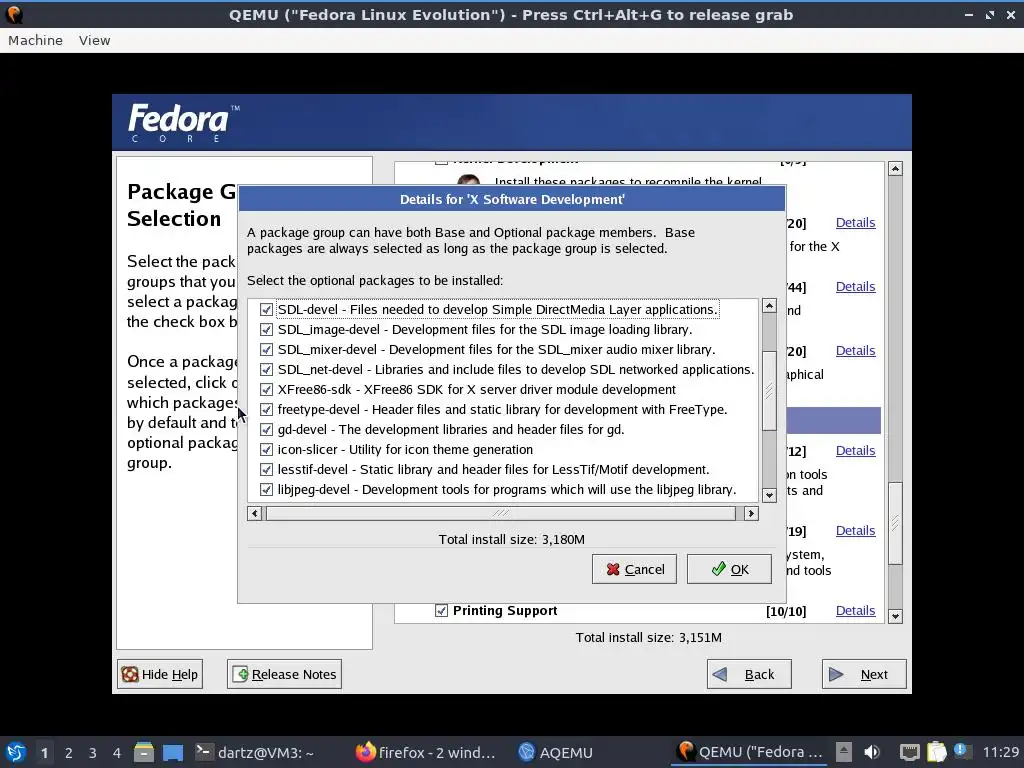Switch to firefox taskbar entry

pos(425,752)
